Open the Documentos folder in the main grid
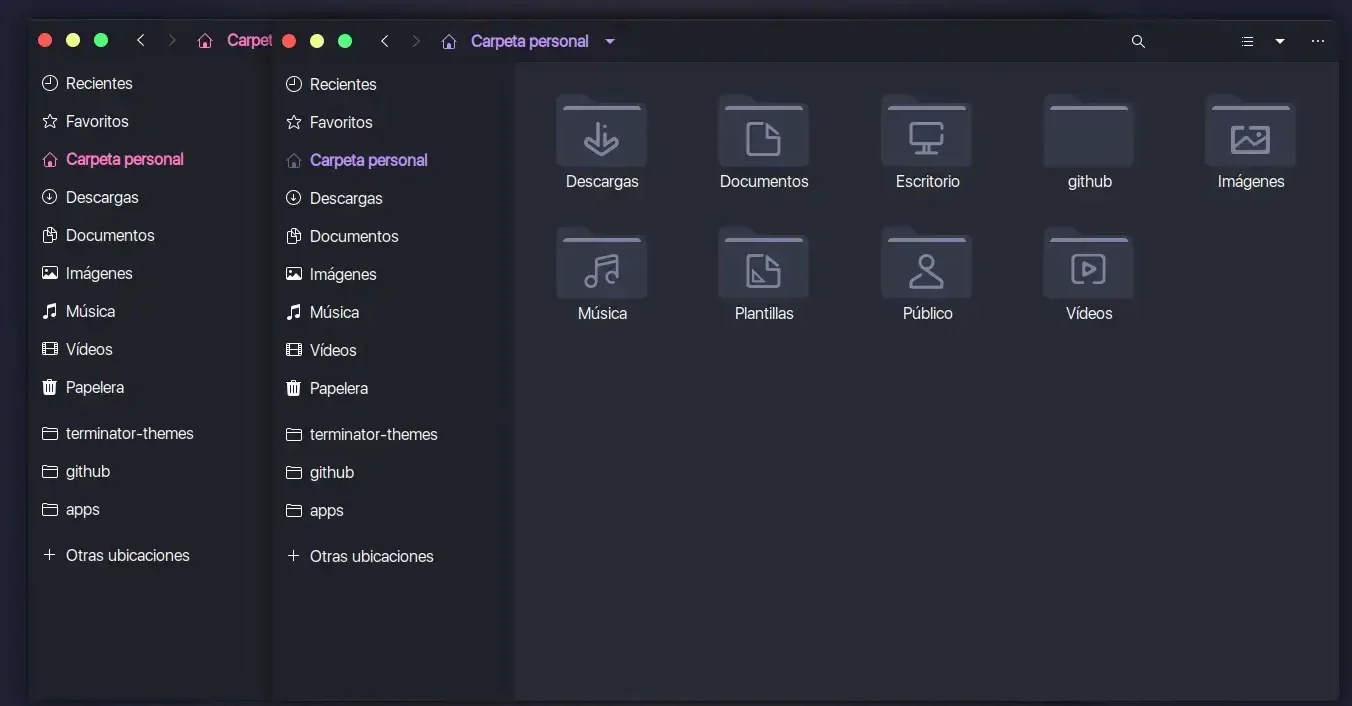1352x706 pixels. (763, 134)
